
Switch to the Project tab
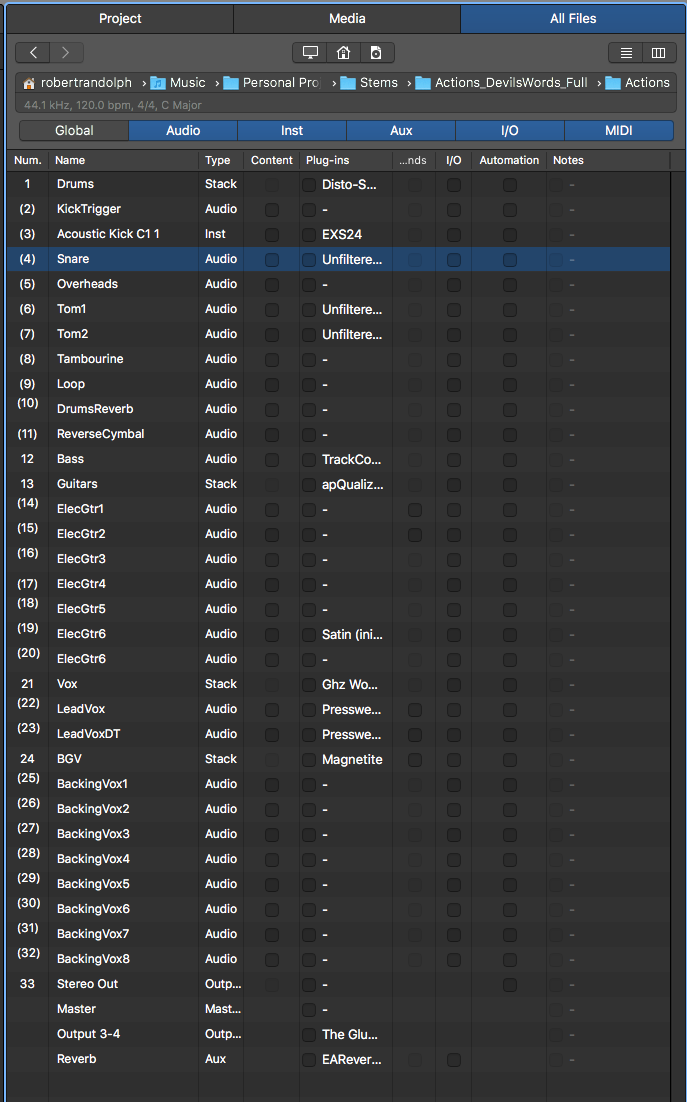tap(116, 18)
